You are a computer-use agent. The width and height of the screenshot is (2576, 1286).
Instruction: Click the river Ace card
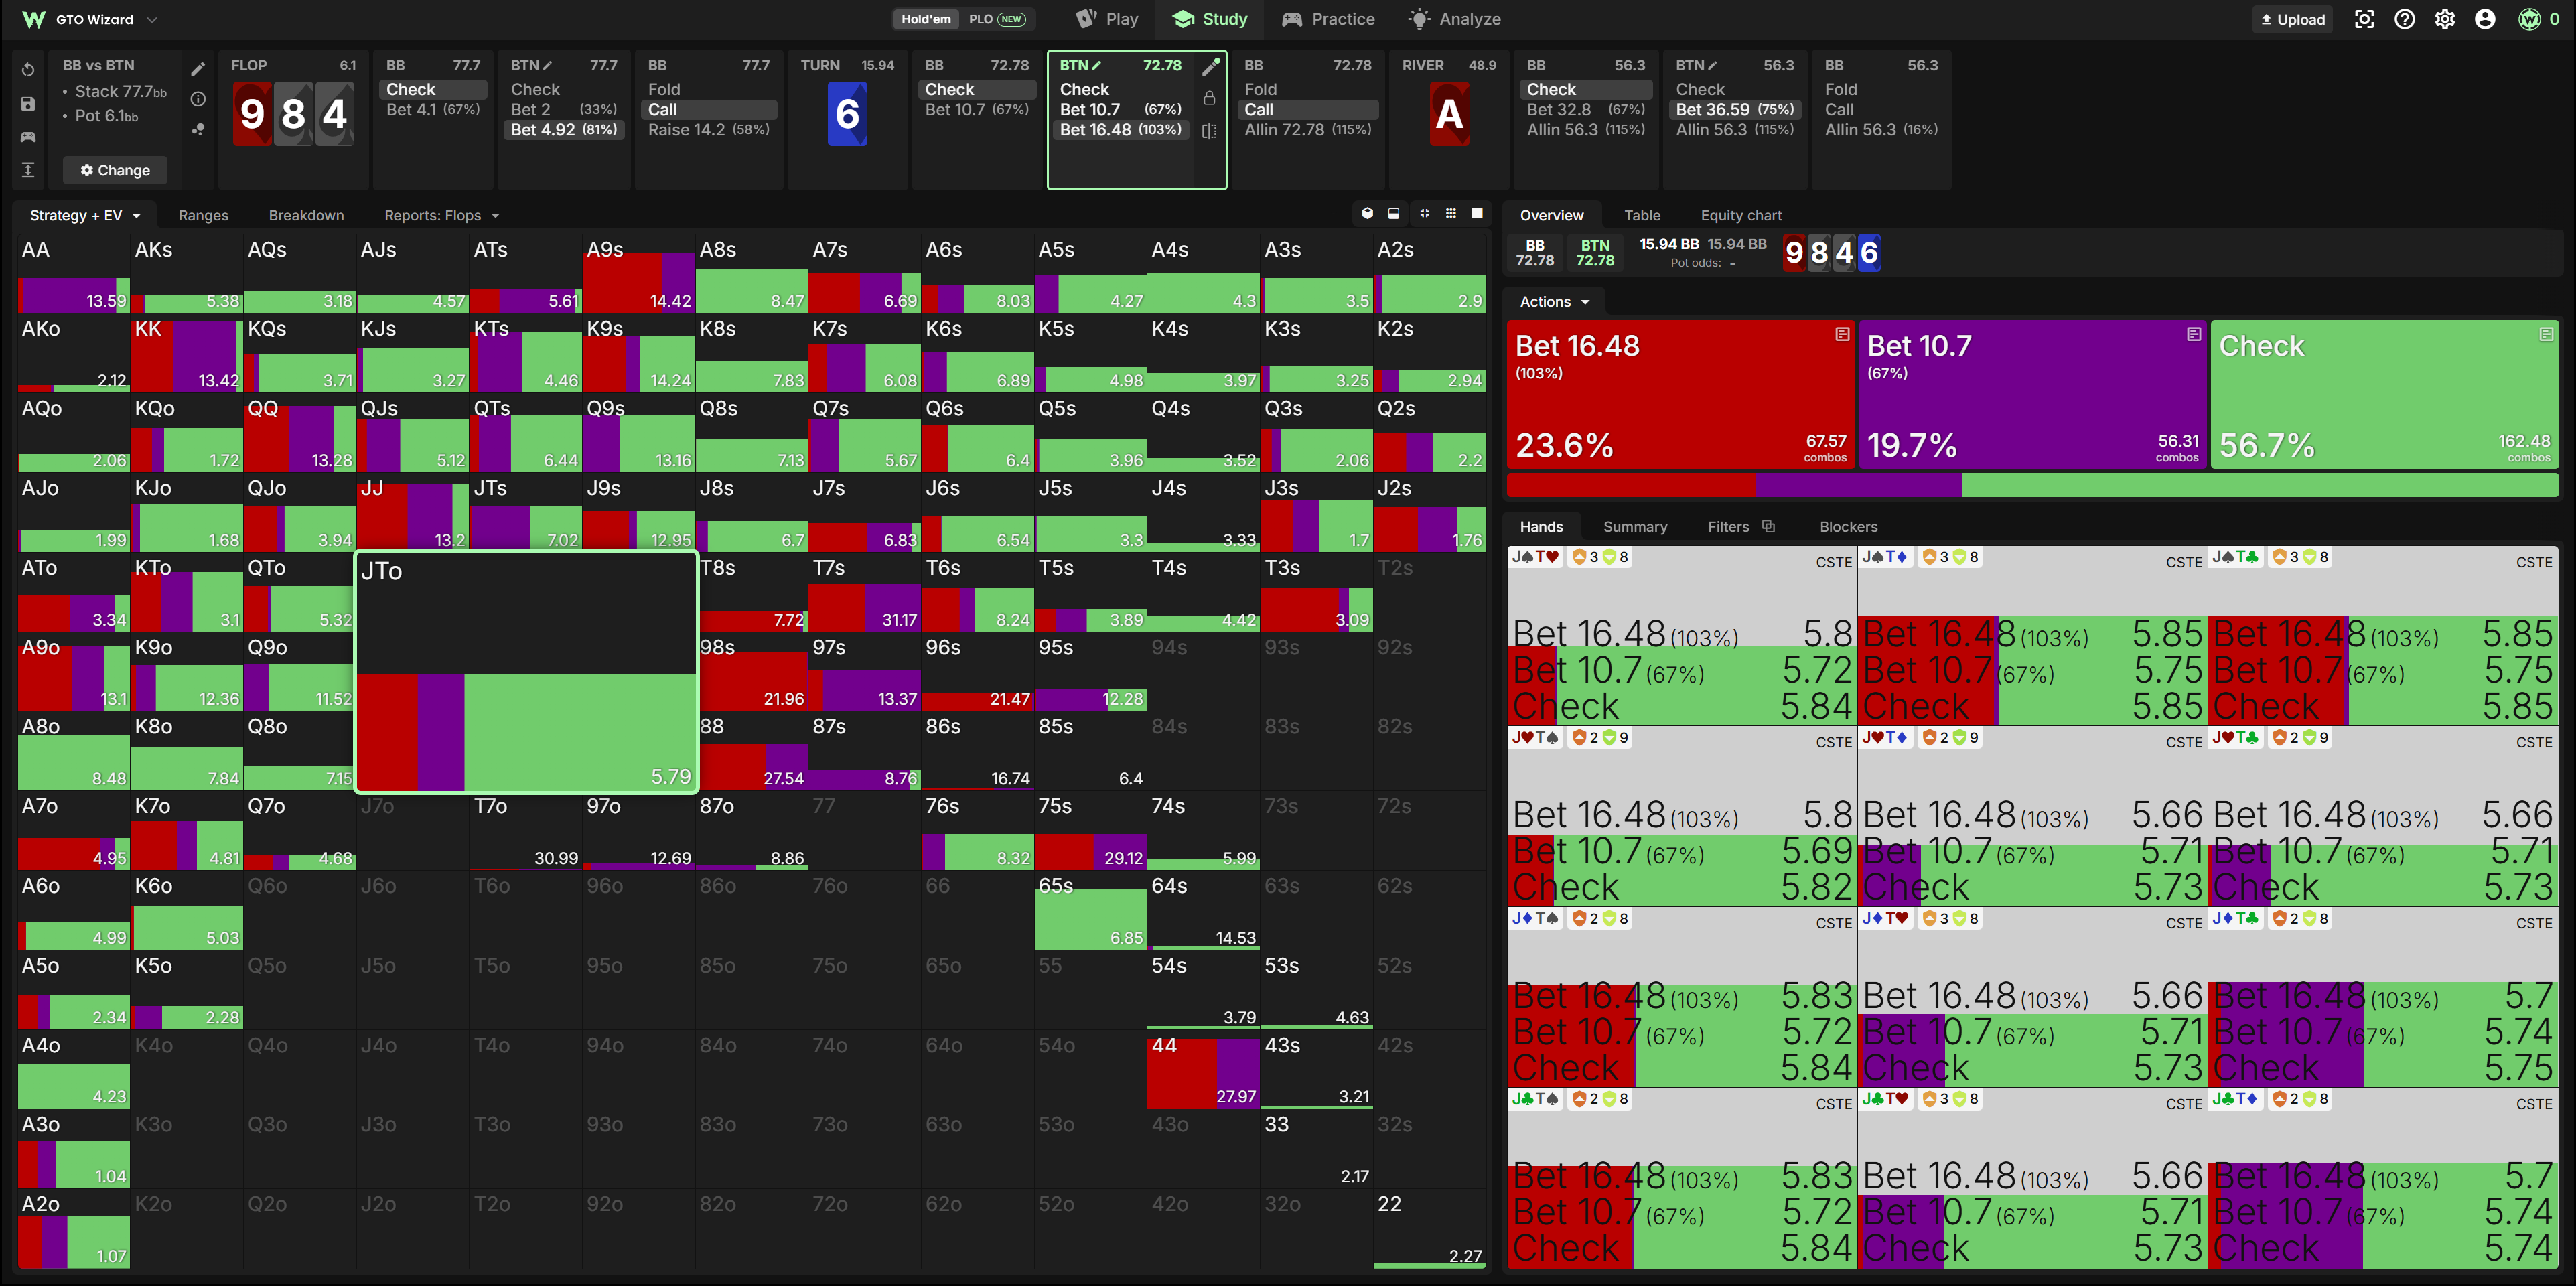pos(1449,114)
